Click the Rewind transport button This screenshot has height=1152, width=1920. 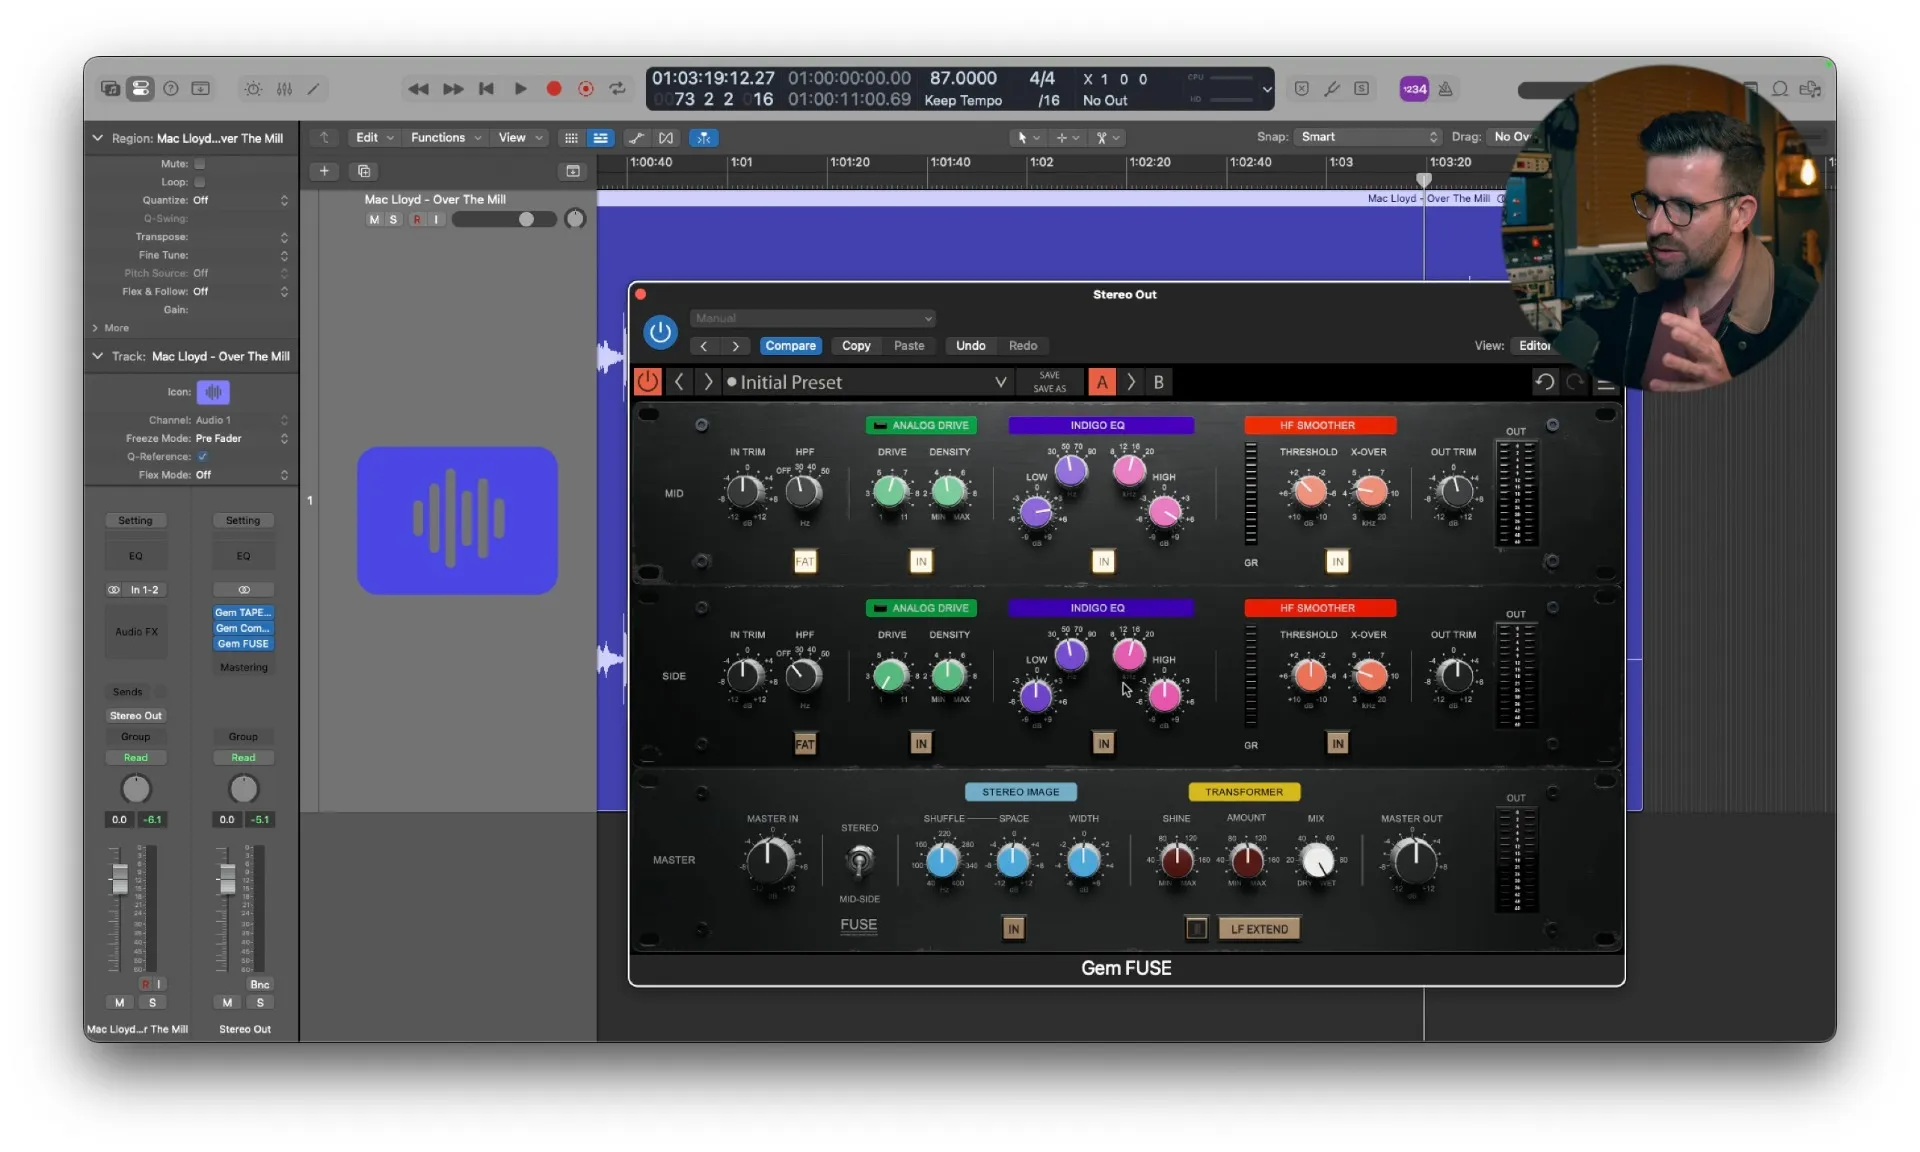[x=418, y=89]
